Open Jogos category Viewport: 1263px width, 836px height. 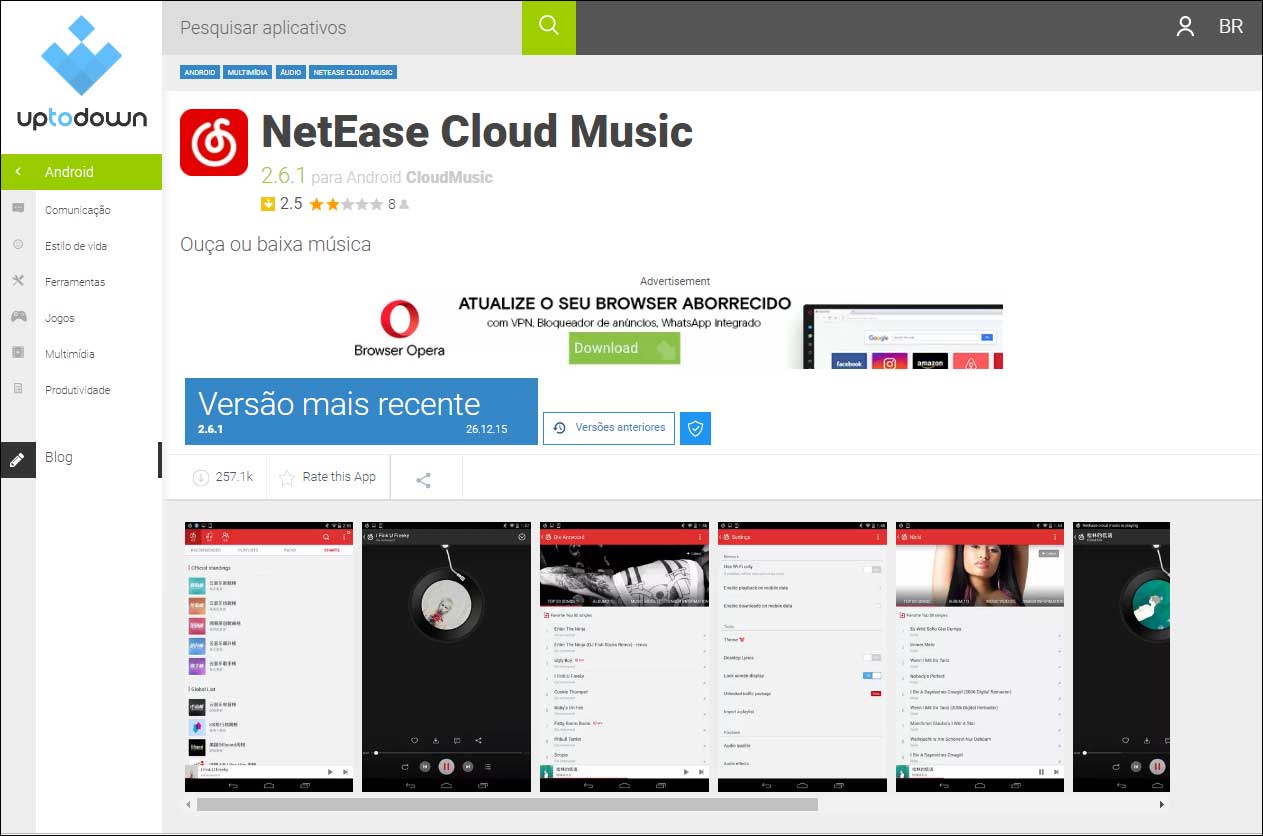[60, 318]
